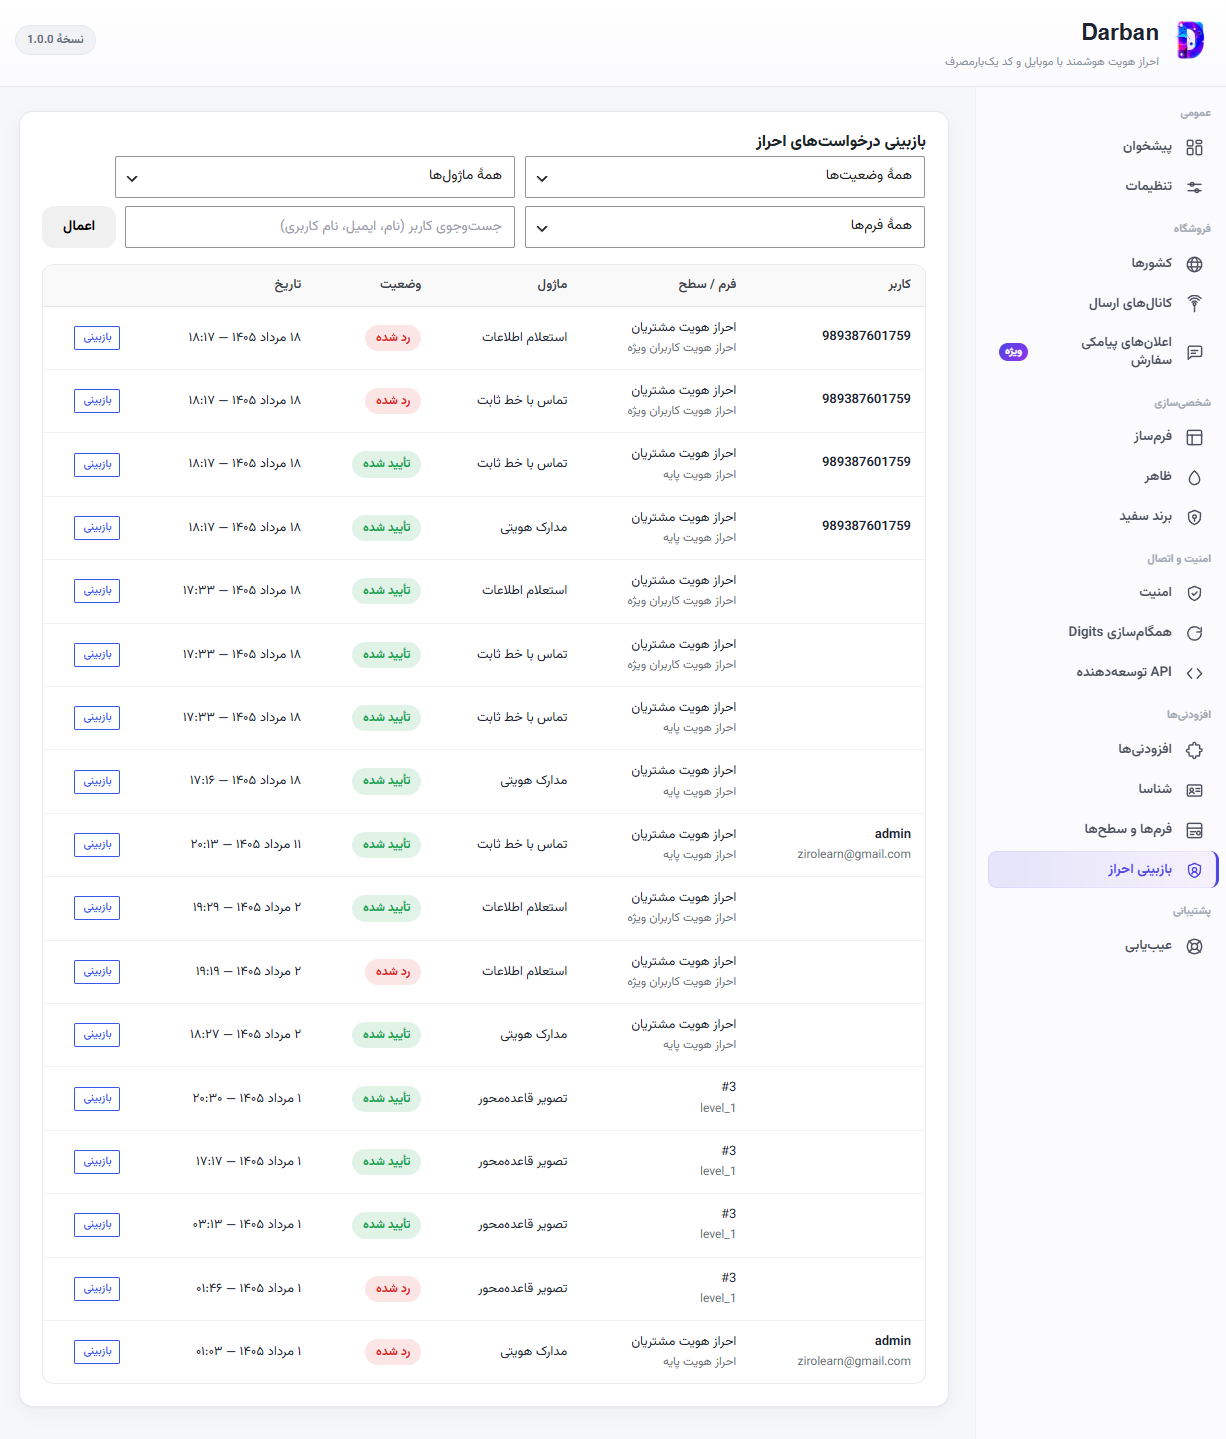Viewport: 1226px width, 1439px height.
Task: Click the تأیید شده badge at ۱۱ مرداد 20:13
Action: (x=386, y=845)
